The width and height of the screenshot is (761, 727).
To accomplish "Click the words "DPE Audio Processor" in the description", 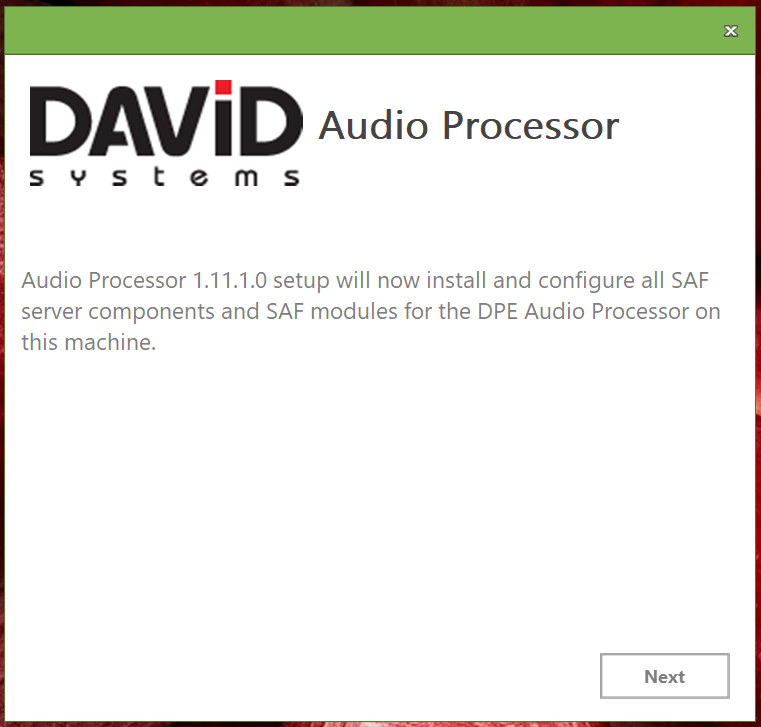I will coord(594,311).
